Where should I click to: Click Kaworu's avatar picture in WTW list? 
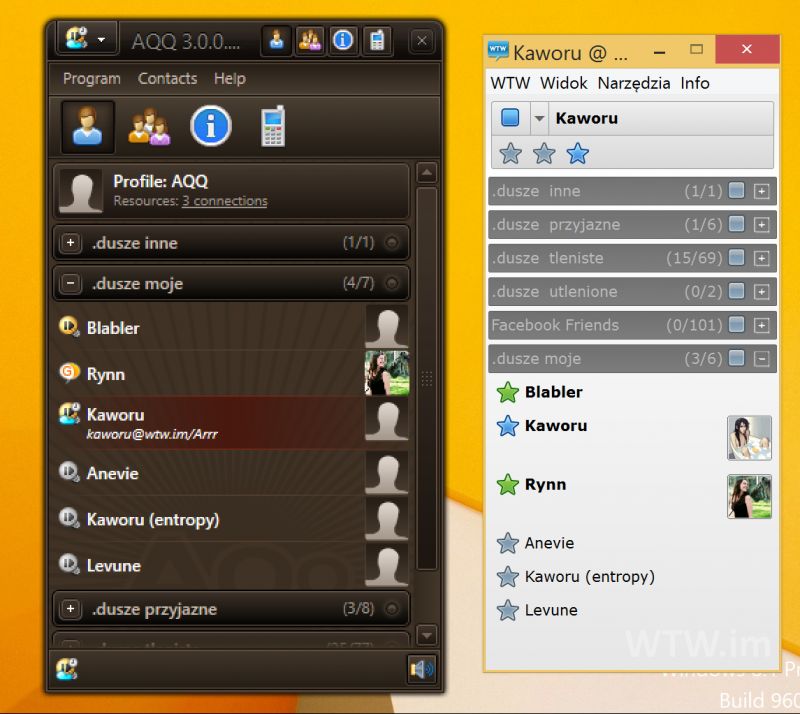749,438
